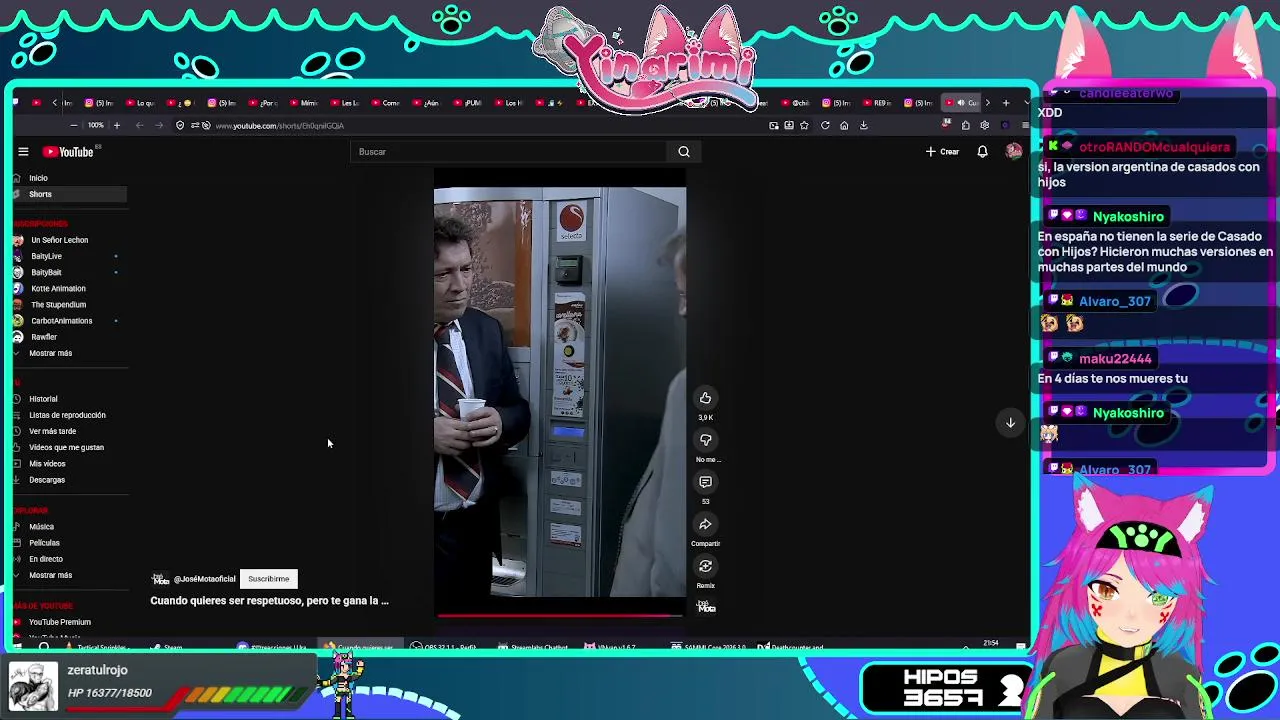Click the Crear button

tap(942, 152)
